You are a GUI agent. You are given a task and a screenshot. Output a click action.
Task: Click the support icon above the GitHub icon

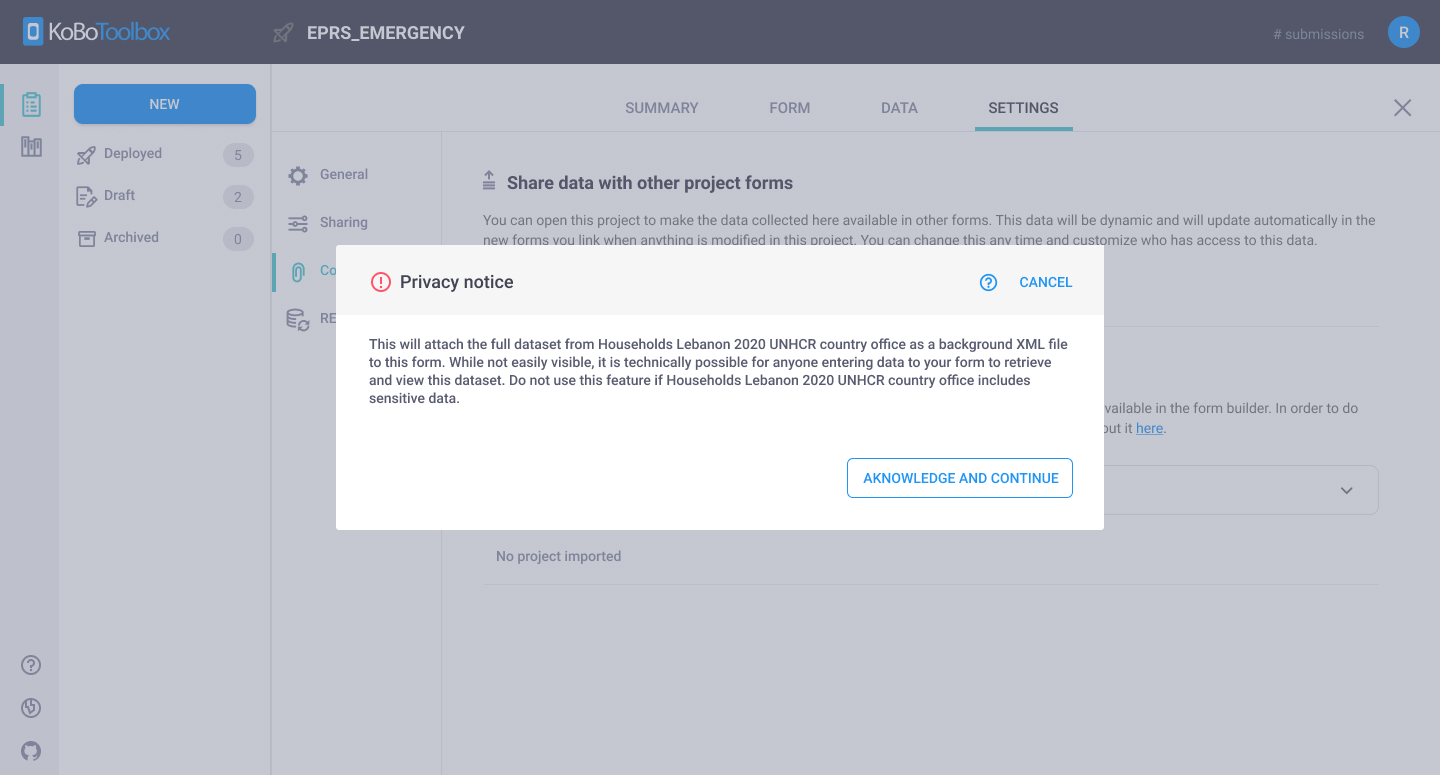tap(30, 708)
